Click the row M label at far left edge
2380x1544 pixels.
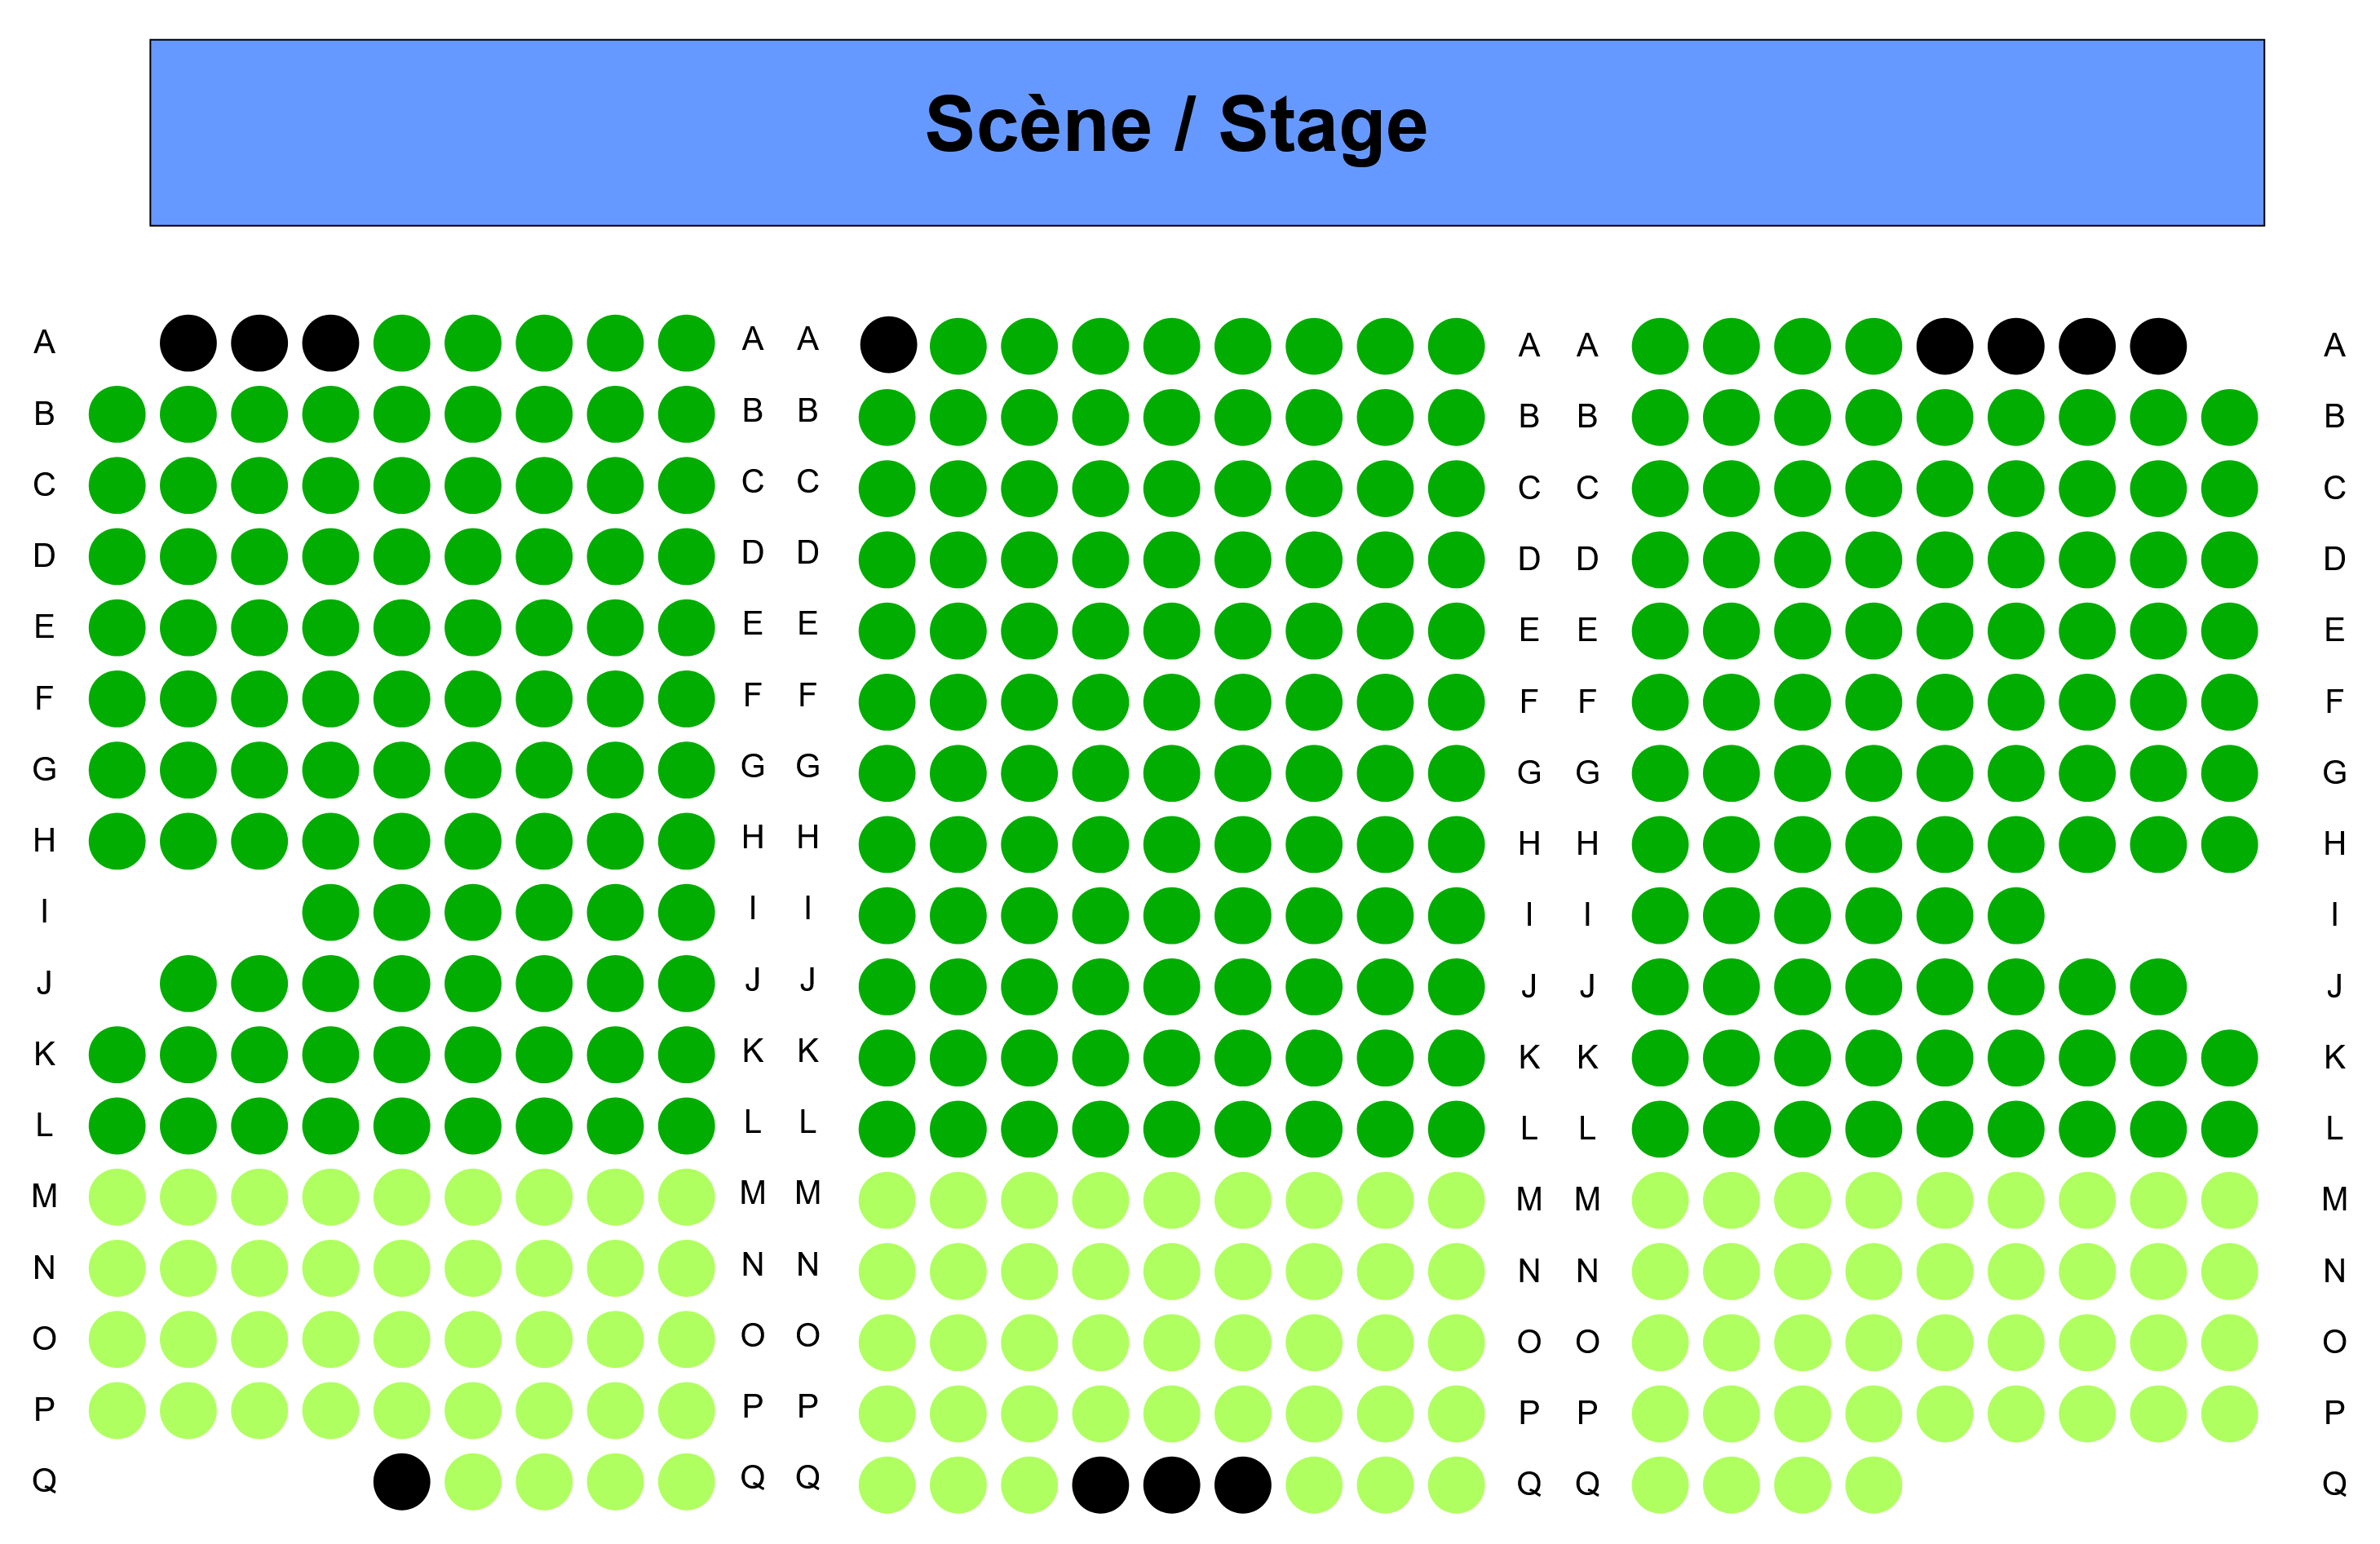(44, 1196)
